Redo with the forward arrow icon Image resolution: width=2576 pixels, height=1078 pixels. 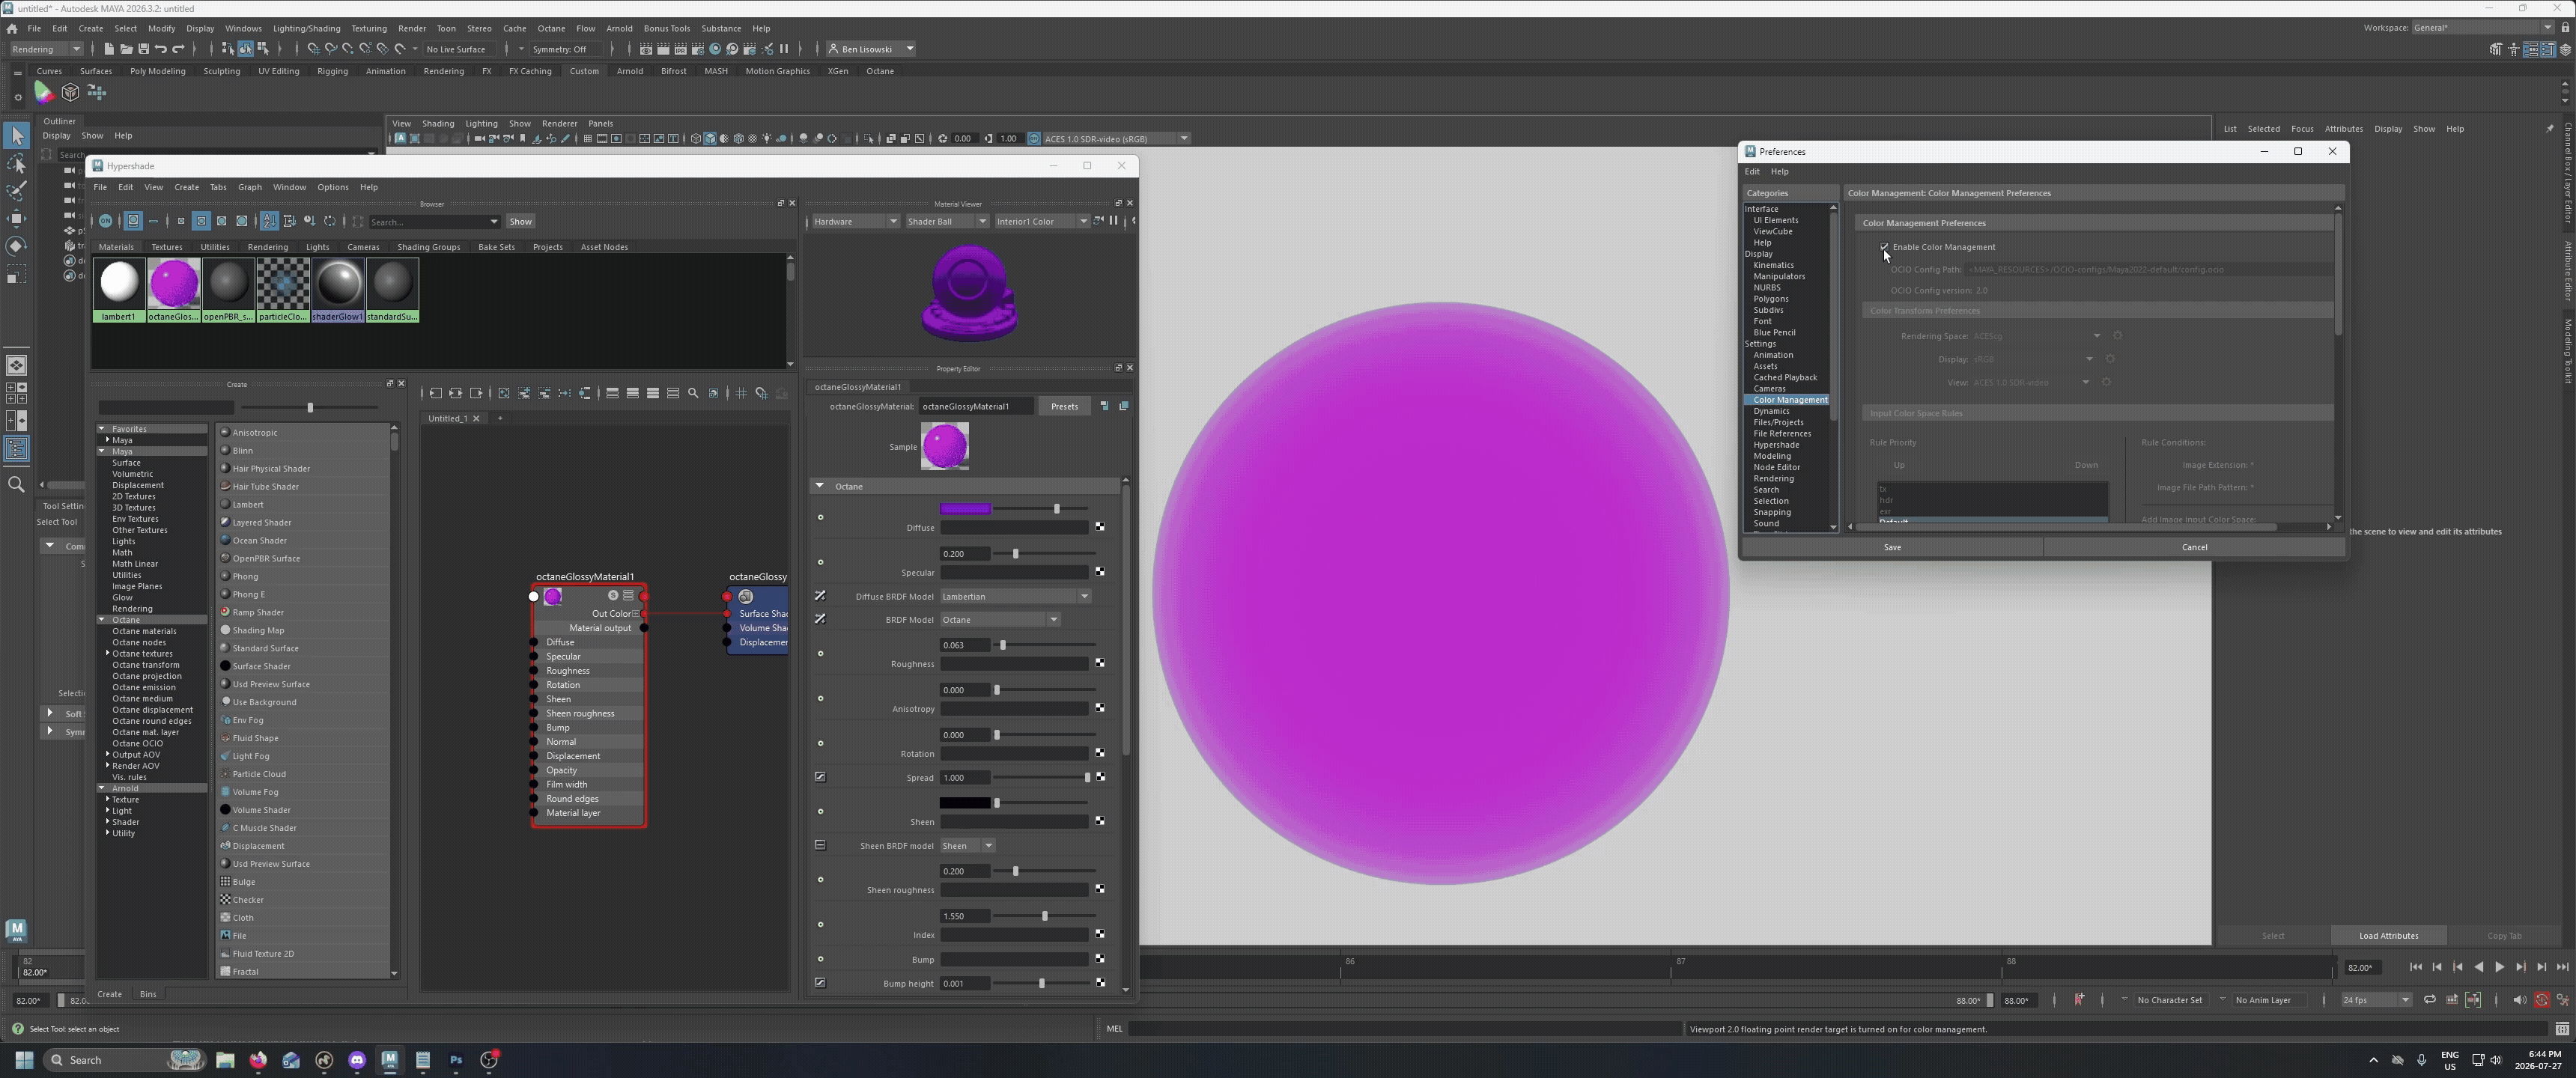(179, 49)
